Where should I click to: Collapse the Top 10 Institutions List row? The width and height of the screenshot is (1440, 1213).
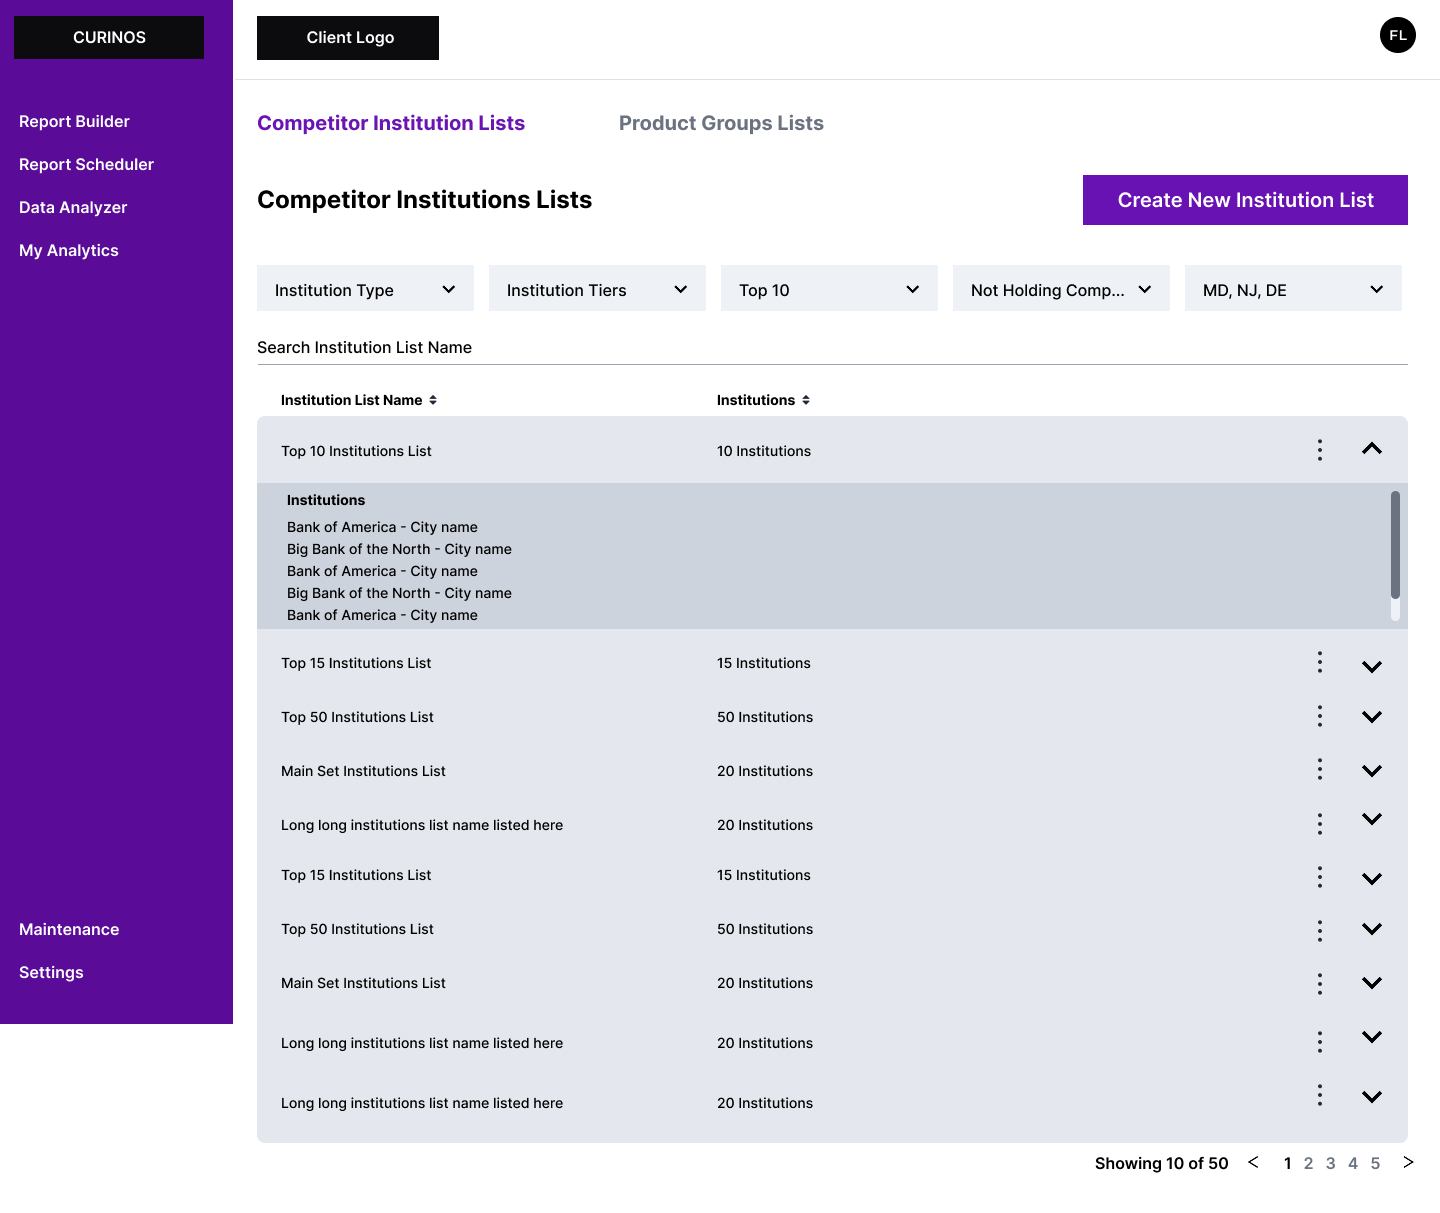pos(1372,449)
